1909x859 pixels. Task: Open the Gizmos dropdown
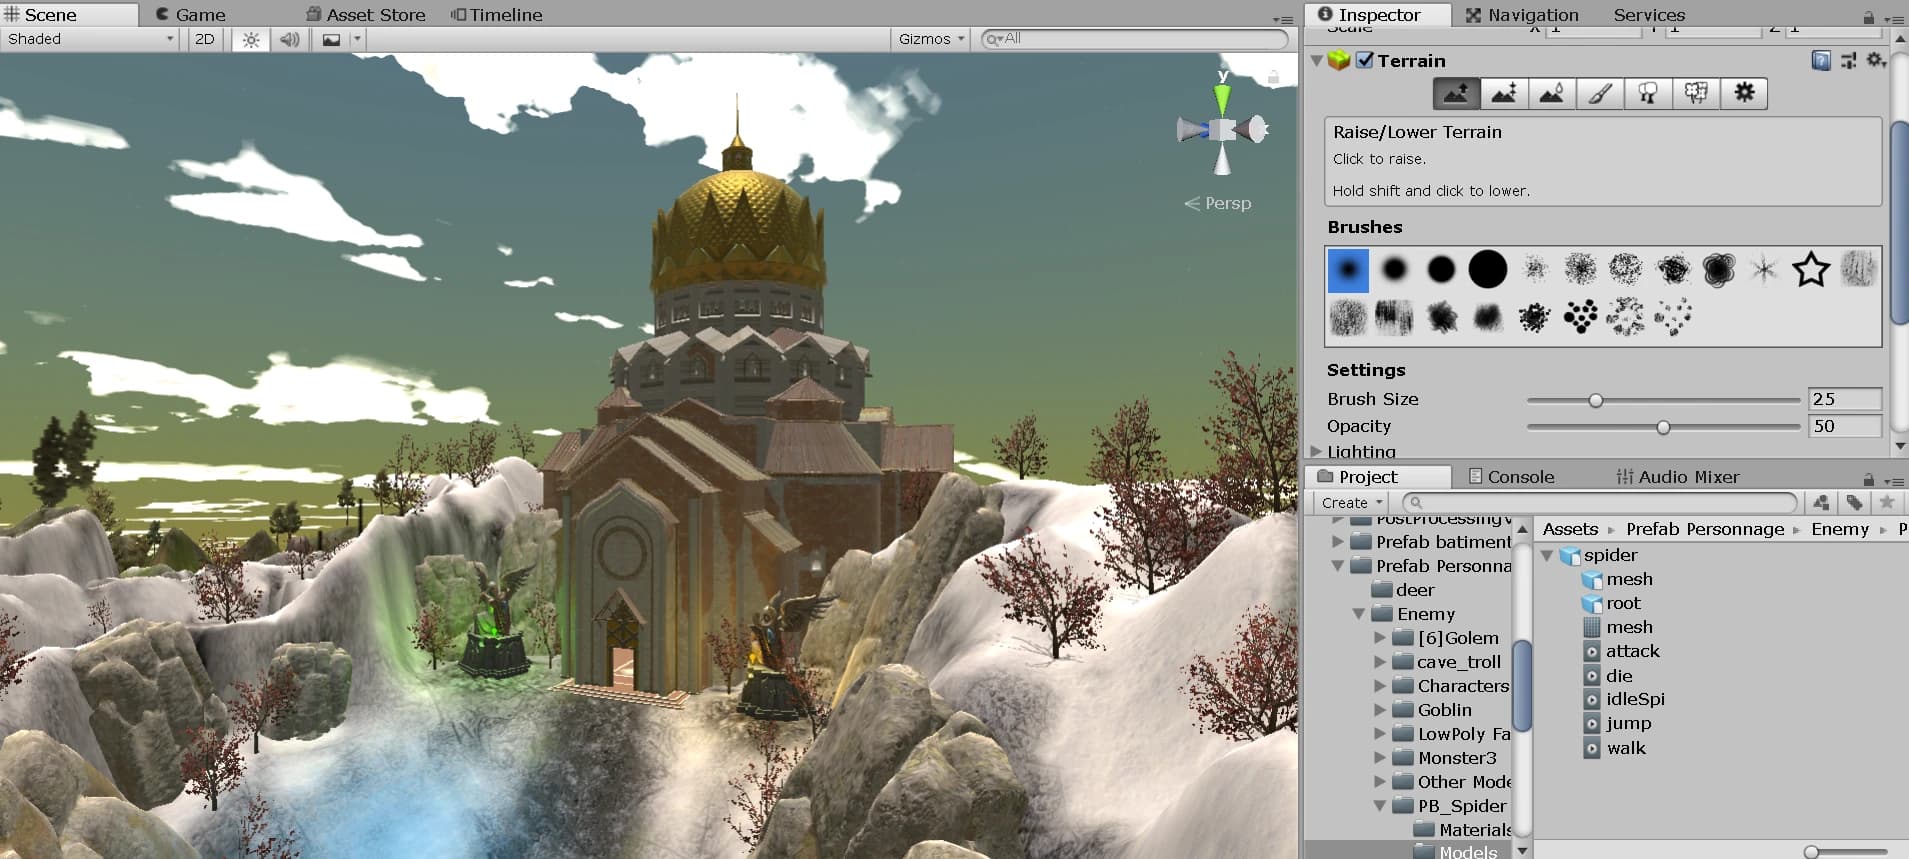coord(931,39)
